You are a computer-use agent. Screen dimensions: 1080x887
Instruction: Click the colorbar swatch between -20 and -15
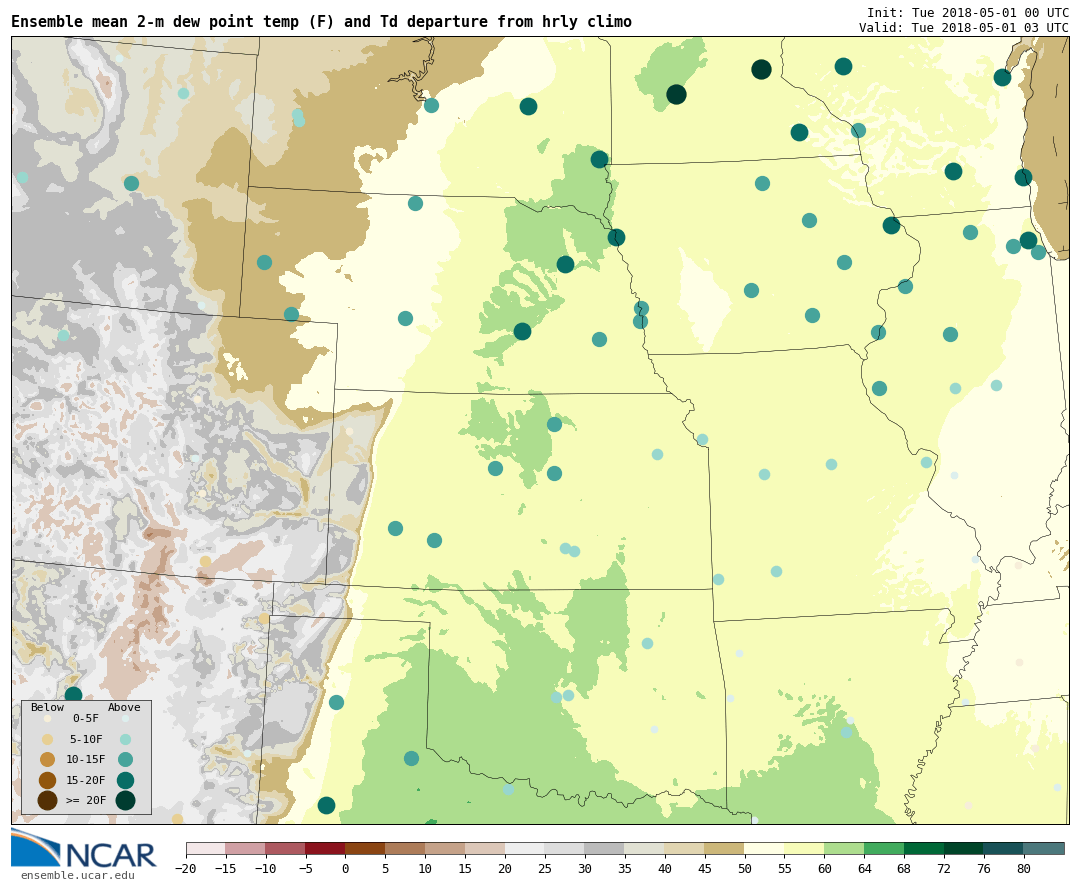point(205,848)
